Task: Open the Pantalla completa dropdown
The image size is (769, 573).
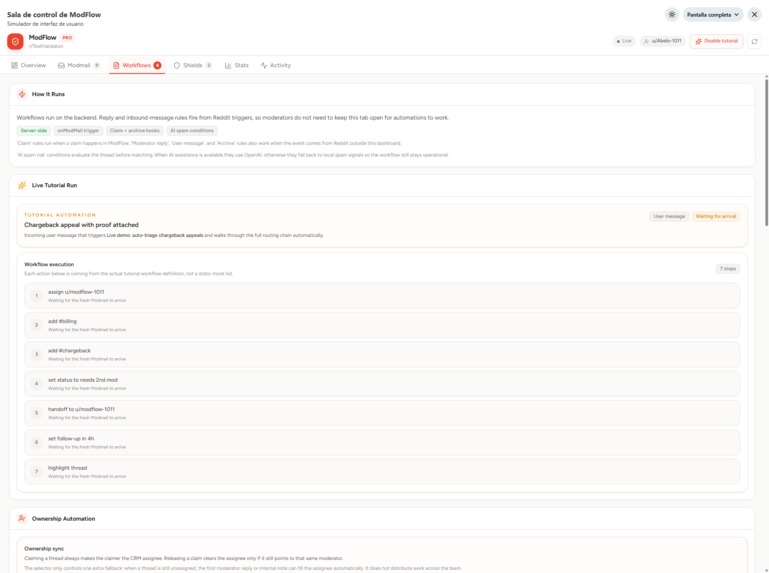Action: click(x=713, y=15)
